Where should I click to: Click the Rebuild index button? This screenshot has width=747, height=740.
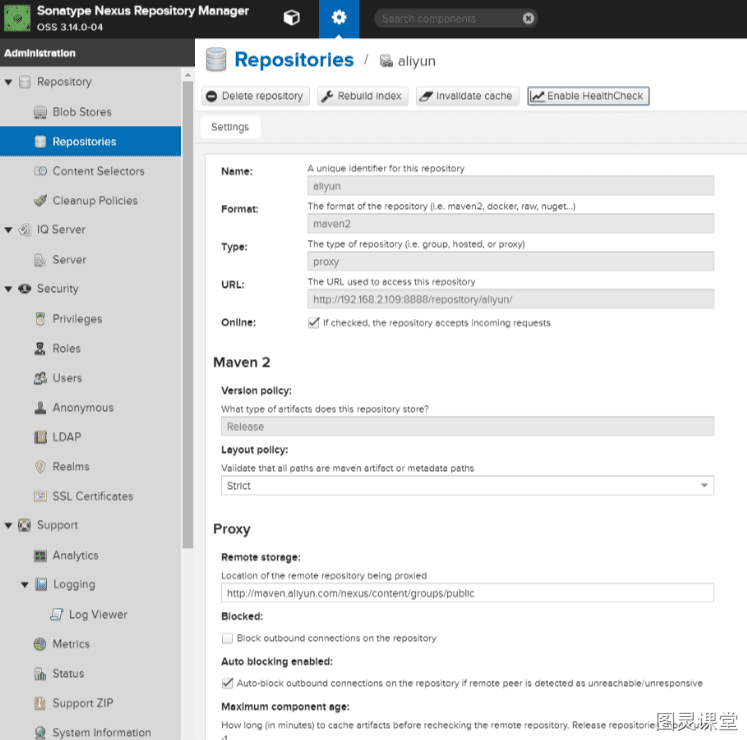click(363, 96)
